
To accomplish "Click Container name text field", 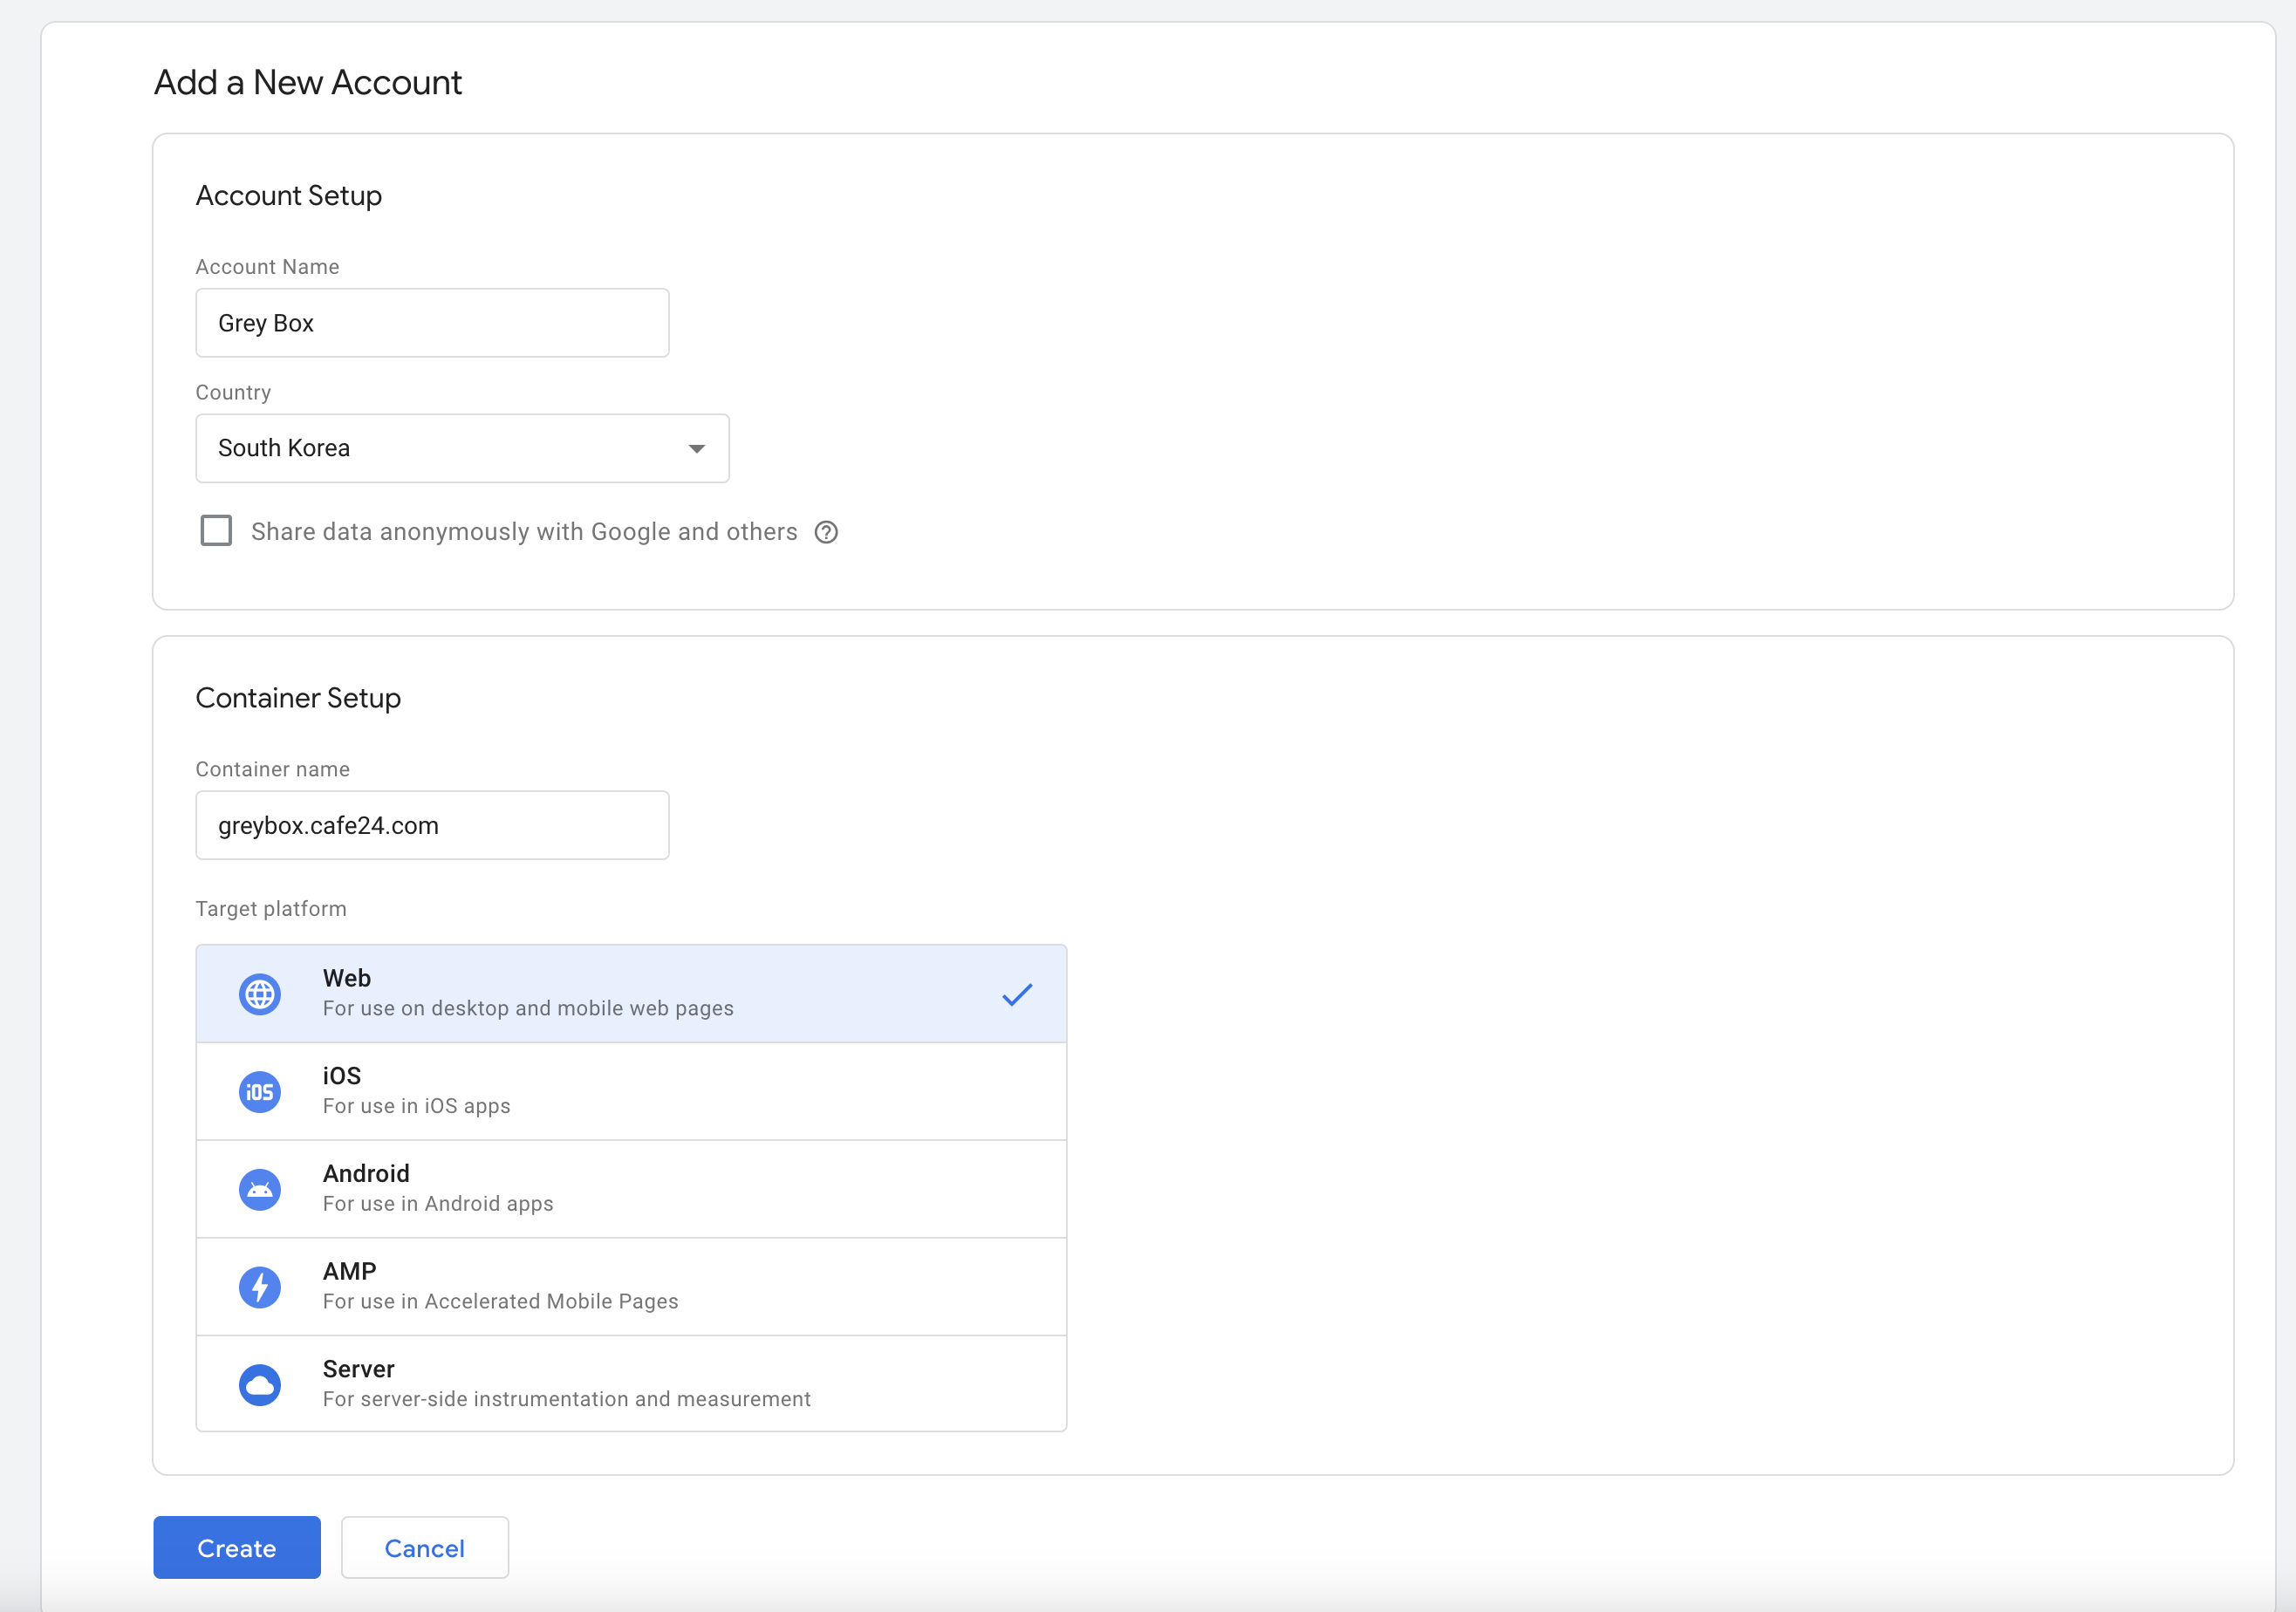I will click(432, 826).
